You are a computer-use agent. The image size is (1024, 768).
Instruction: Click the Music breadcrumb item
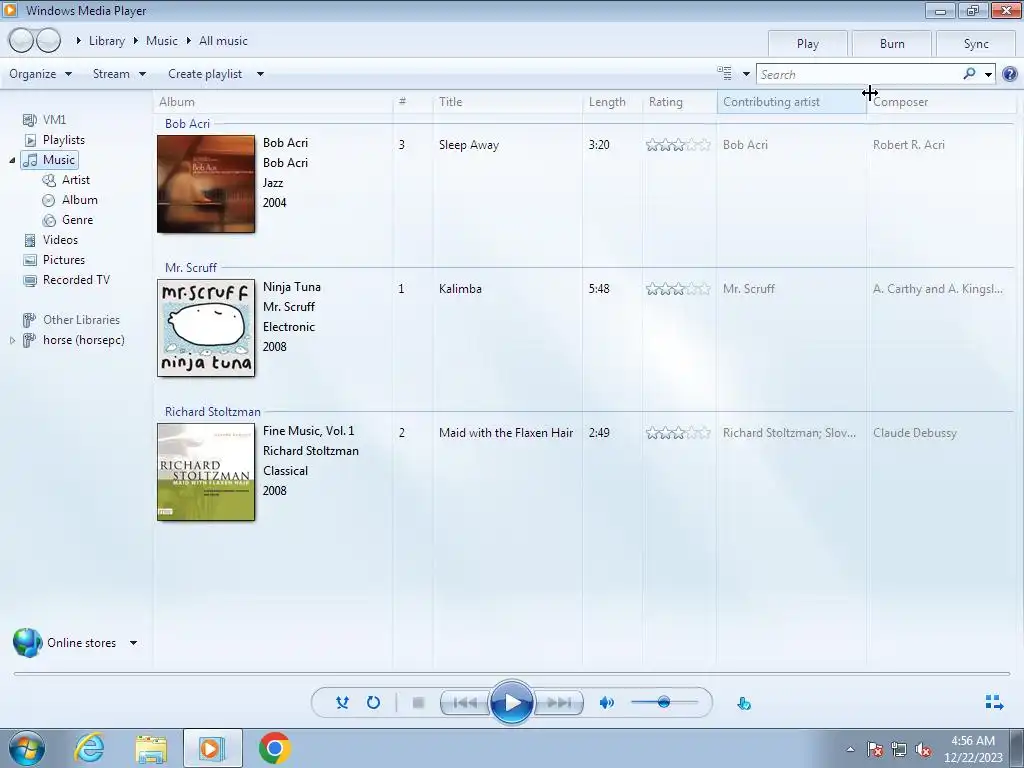[161, 40]
